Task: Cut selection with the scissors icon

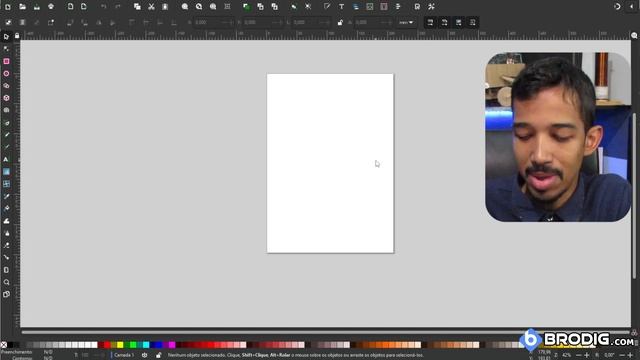Action: click(x=151, y=7)
